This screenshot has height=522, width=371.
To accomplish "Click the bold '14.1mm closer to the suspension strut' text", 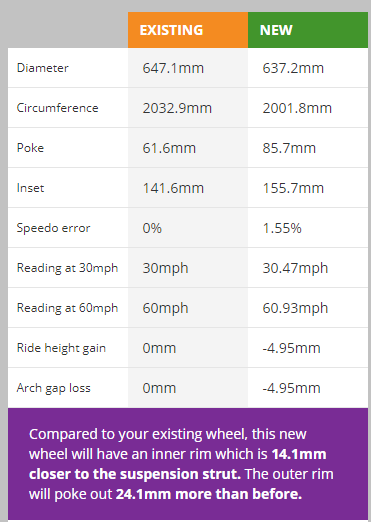I will (178, 464).
